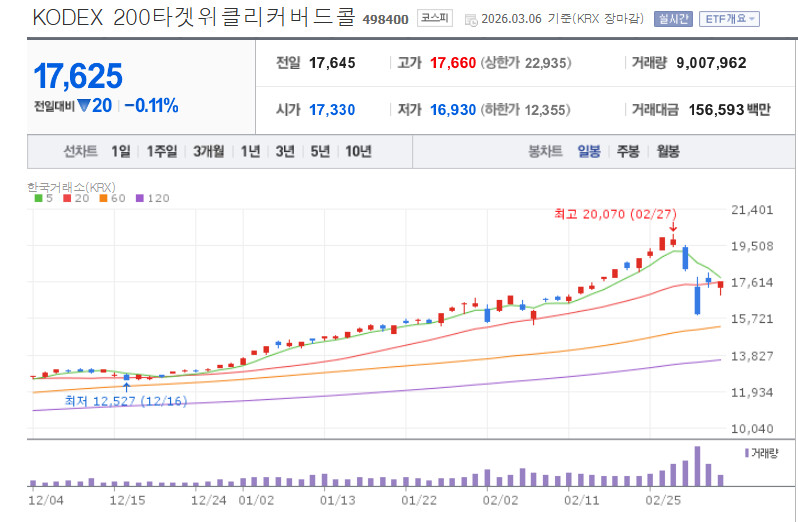Select the 3년 chart range
The width and height of the screenshot is (798, 522).
click(285, 151)
